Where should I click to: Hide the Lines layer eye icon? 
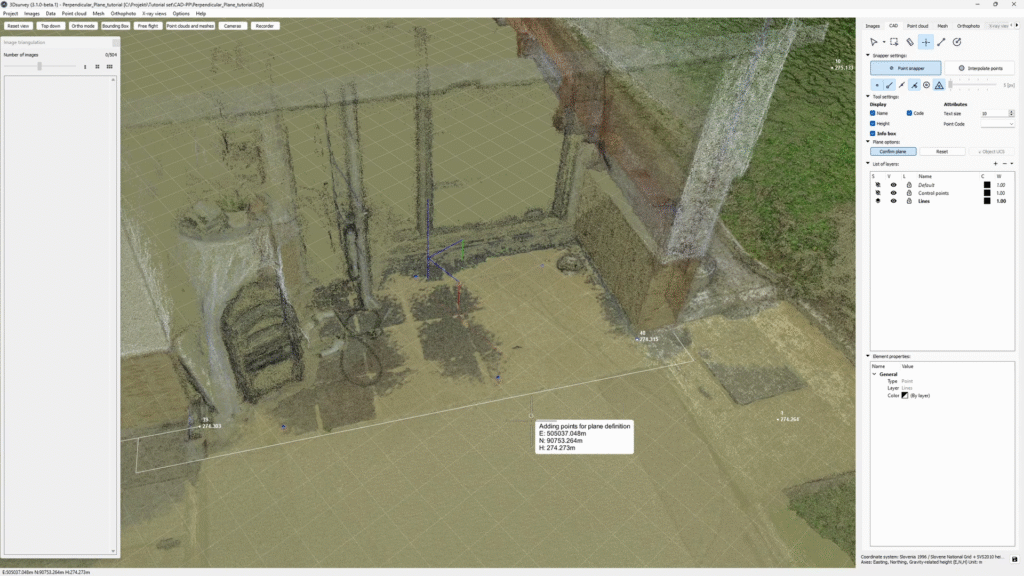pos(893,201)
